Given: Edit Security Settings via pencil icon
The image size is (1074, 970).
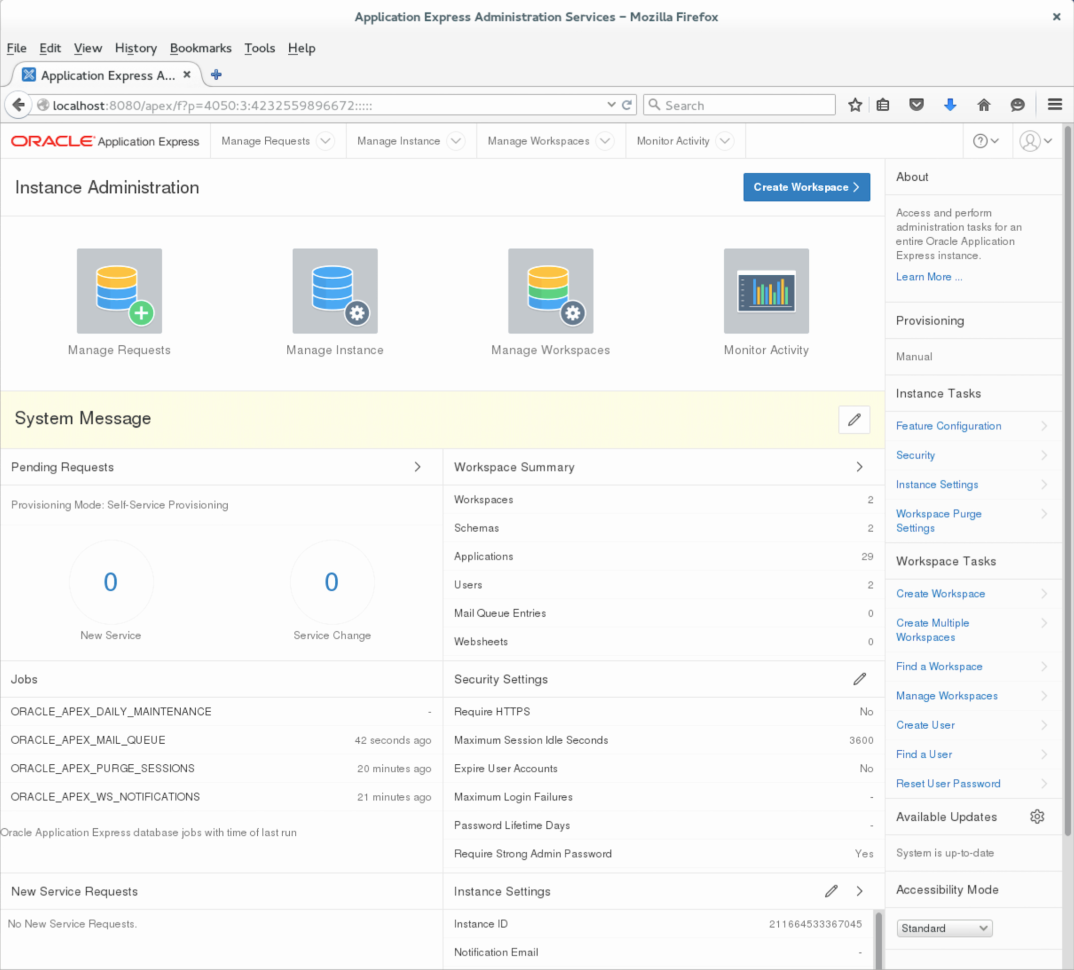Looking at the screenshot, I should [x=859, y=679].
